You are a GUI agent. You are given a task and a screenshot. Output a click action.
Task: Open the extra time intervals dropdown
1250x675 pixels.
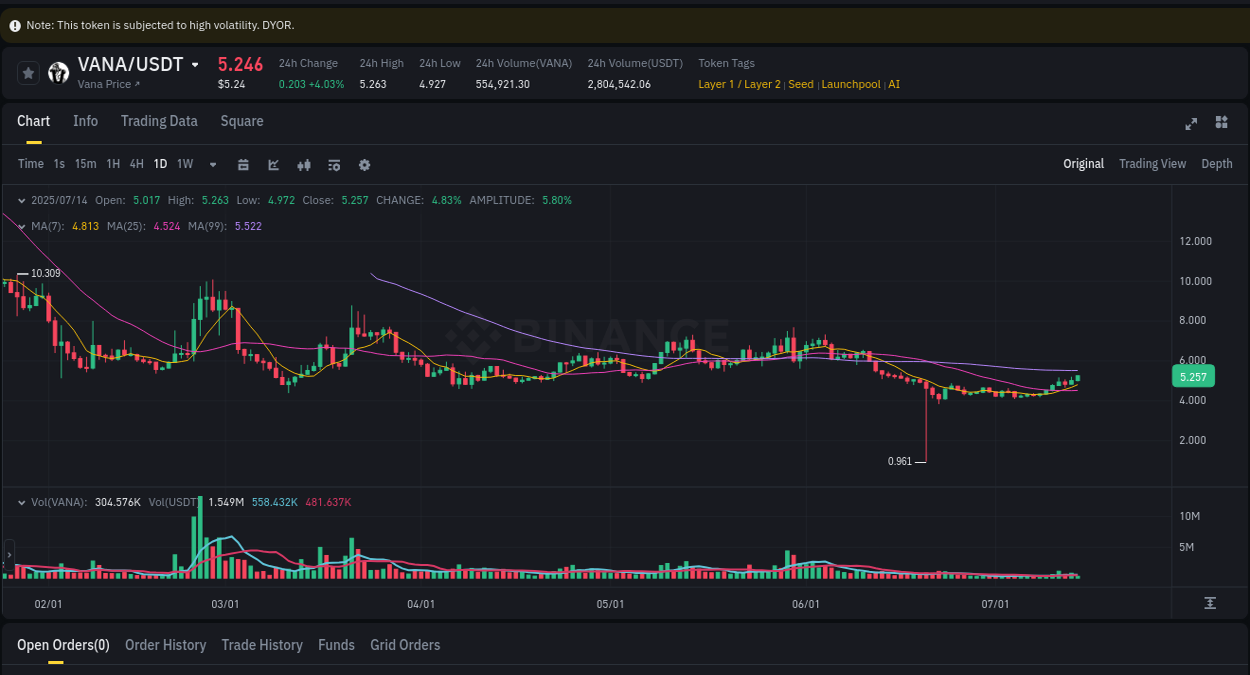[211, 164]
